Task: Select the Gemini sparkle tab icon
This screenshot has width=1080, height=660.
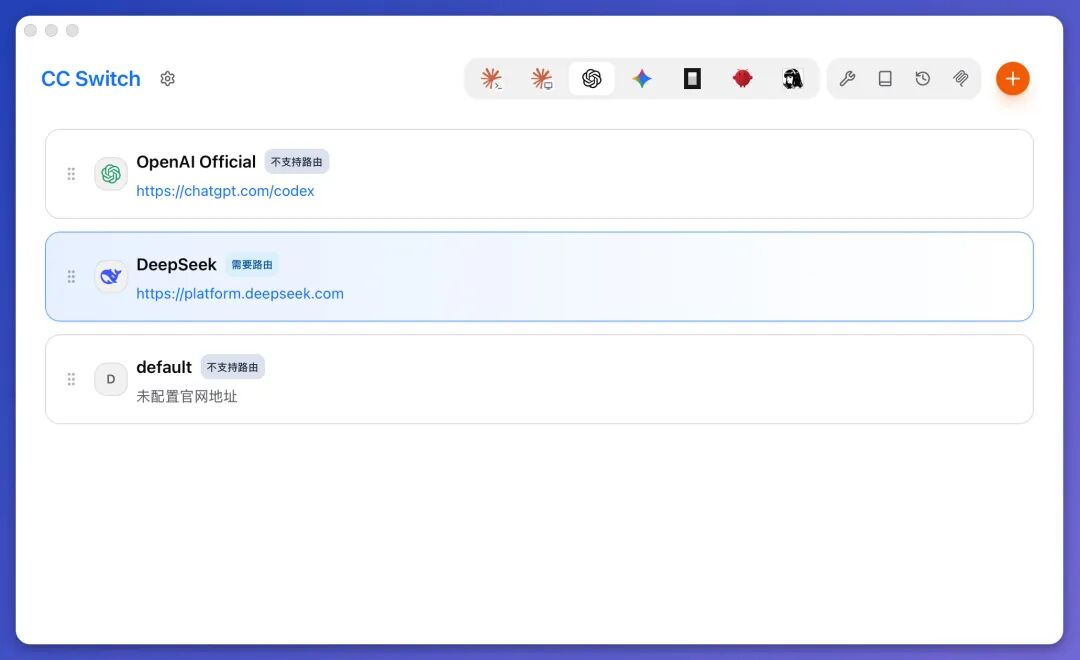Action: pos(642,79)
